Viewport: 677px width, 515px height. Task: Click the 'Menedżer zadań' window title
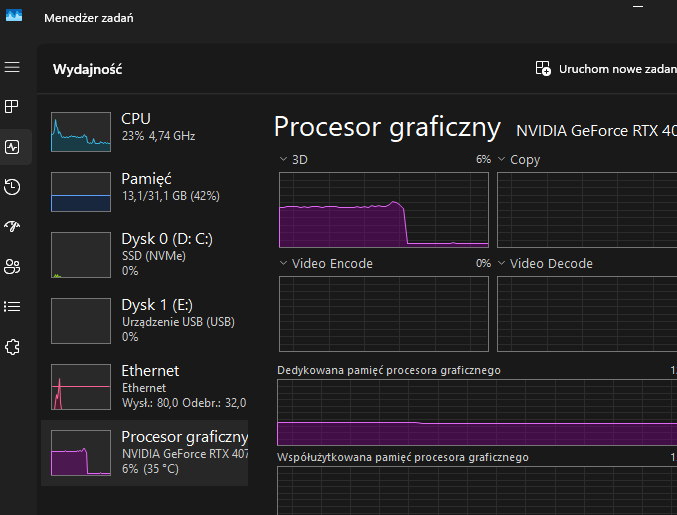(89, 18)
